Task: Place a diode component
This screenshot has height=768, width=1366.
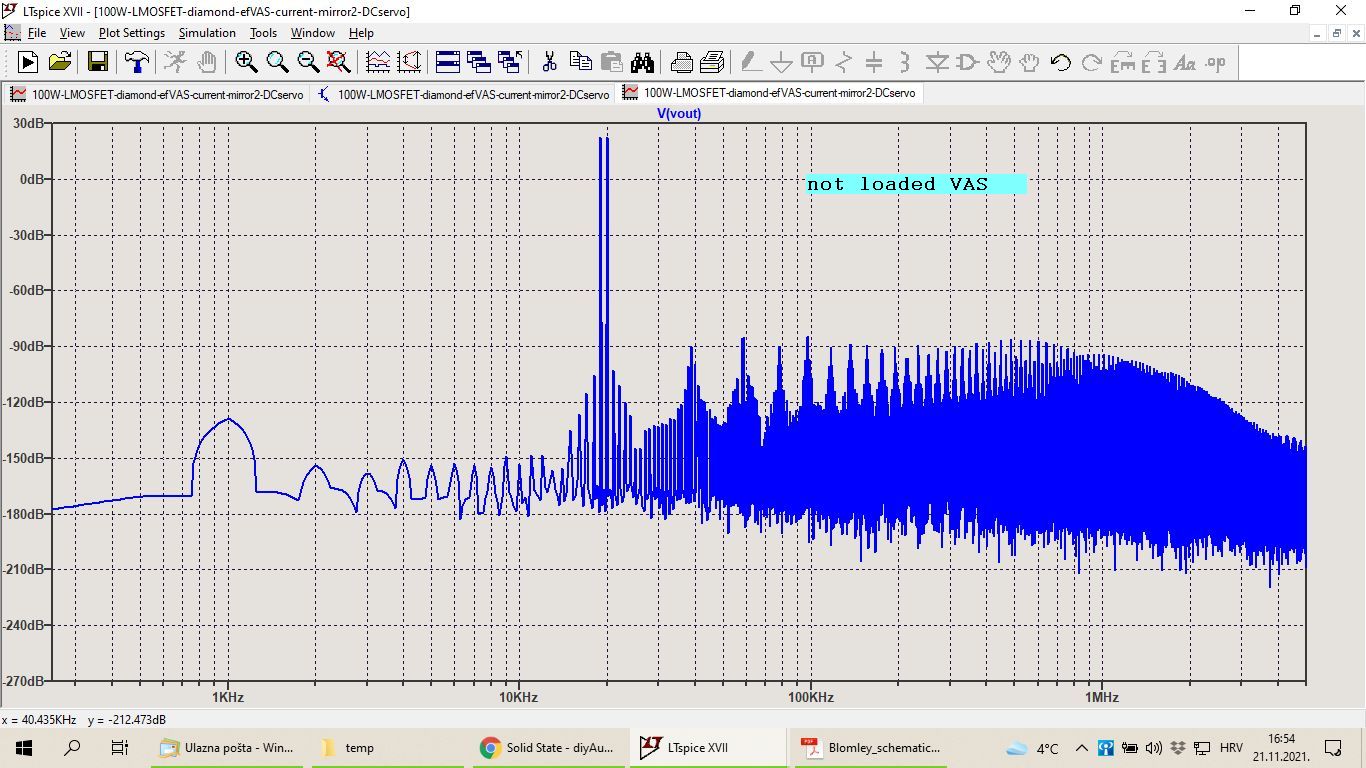Action: point(937,62)
